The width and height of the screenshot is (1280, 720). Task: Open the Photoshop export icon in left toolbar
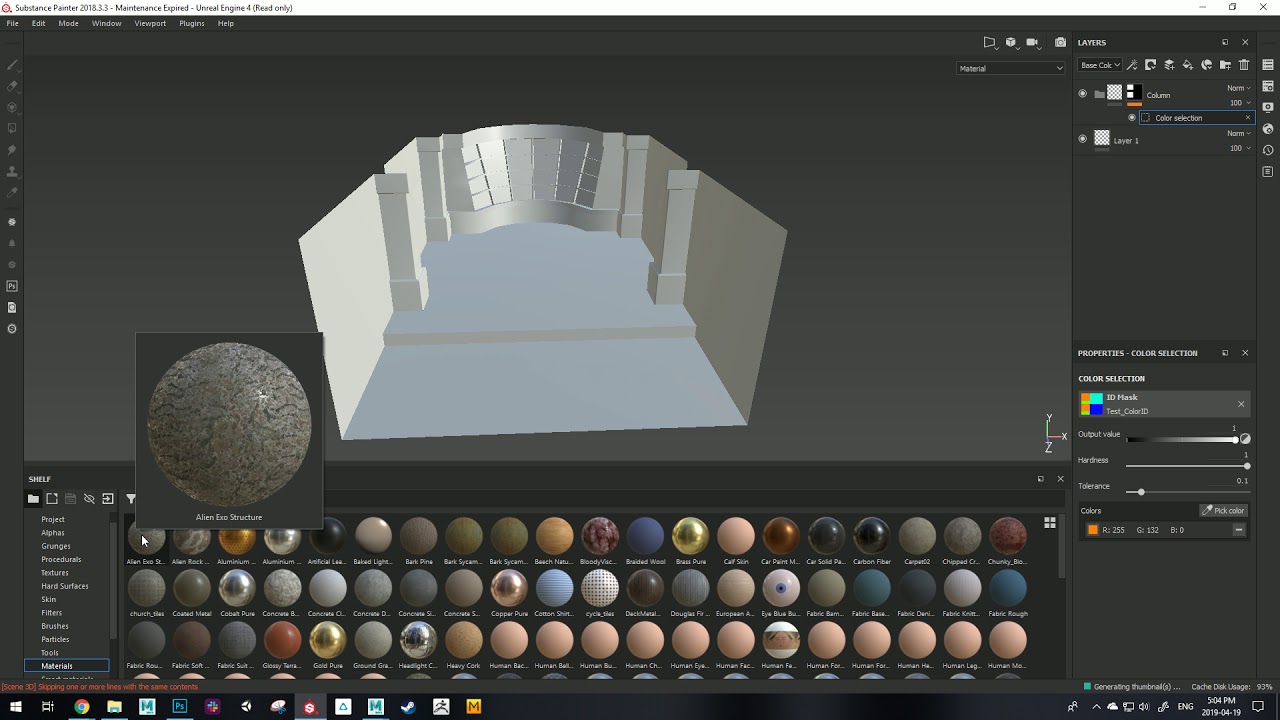click(12, 286)
